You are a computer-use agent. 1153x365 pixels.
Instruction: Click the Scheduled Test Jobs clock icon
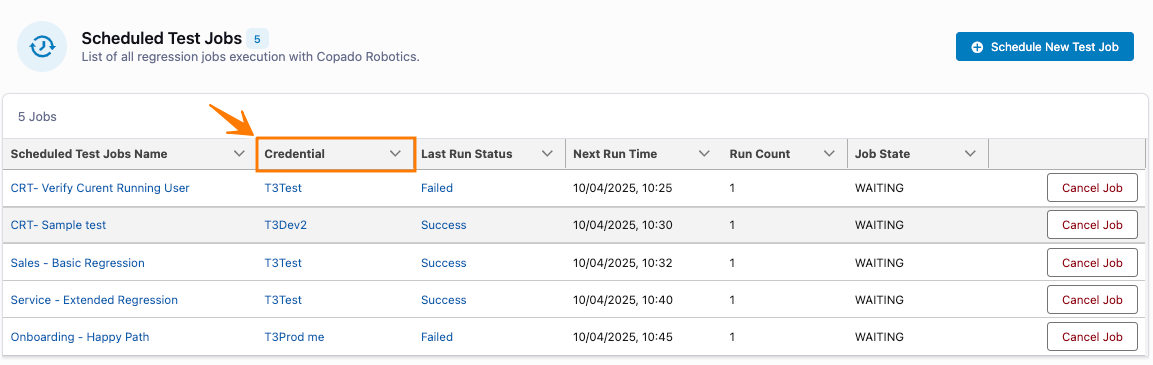(x=43, y=46)
